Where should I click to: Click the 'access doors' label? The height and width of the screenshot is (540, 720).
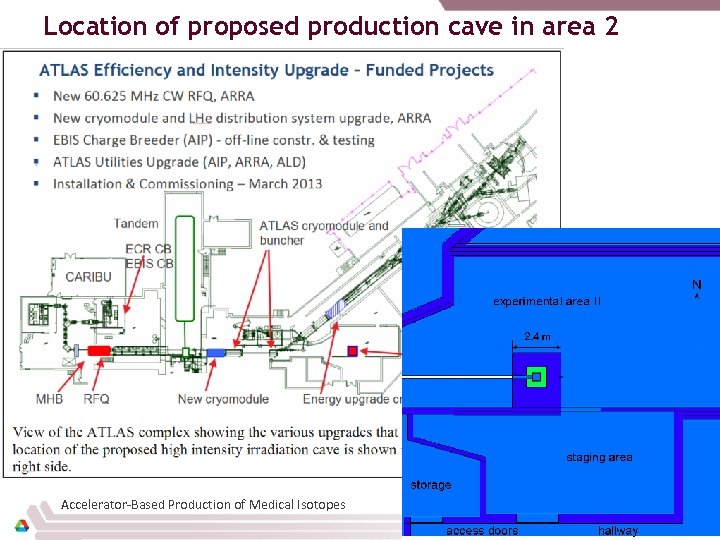coord(482,530)
